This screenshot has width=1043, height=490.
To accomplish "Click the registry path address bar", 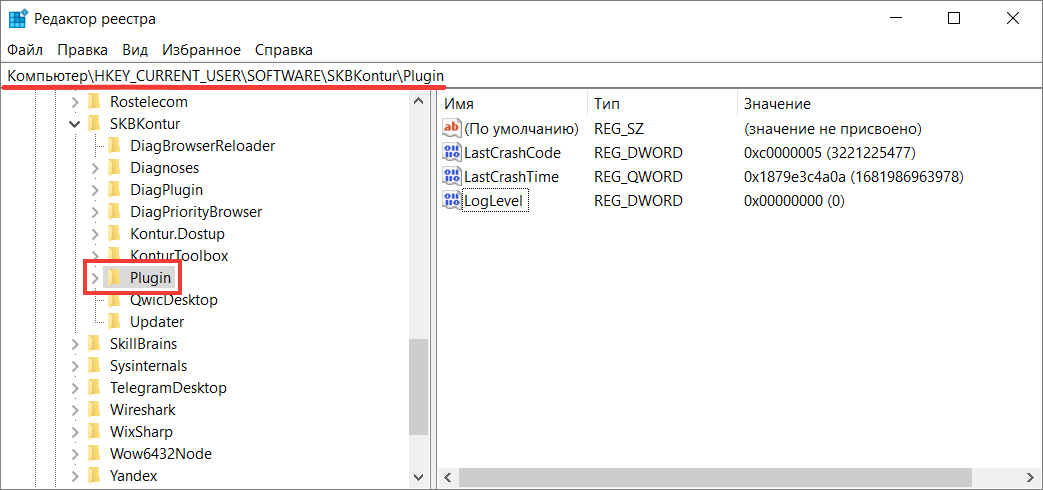I will pyautogui.click(x=522, y=76).
